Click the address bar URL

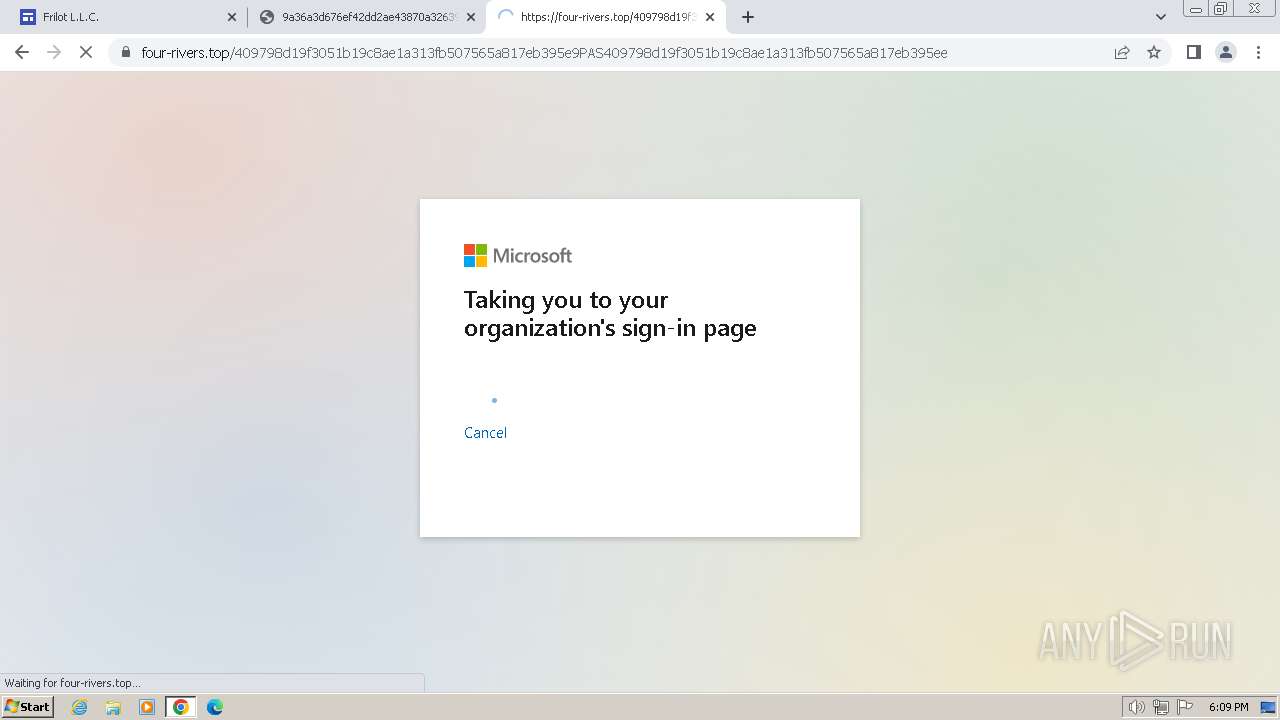[544, 53]
